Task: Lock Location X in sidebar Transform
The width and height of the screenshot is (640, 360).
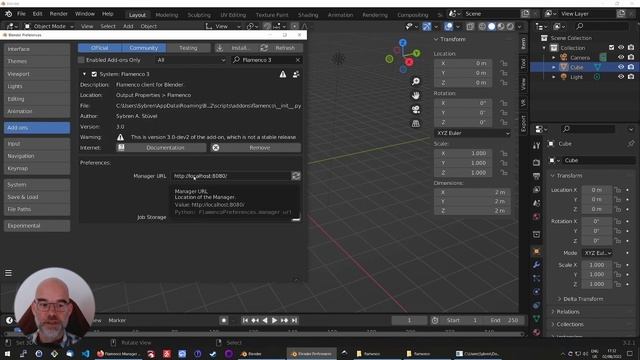Action: pos(504,63)
